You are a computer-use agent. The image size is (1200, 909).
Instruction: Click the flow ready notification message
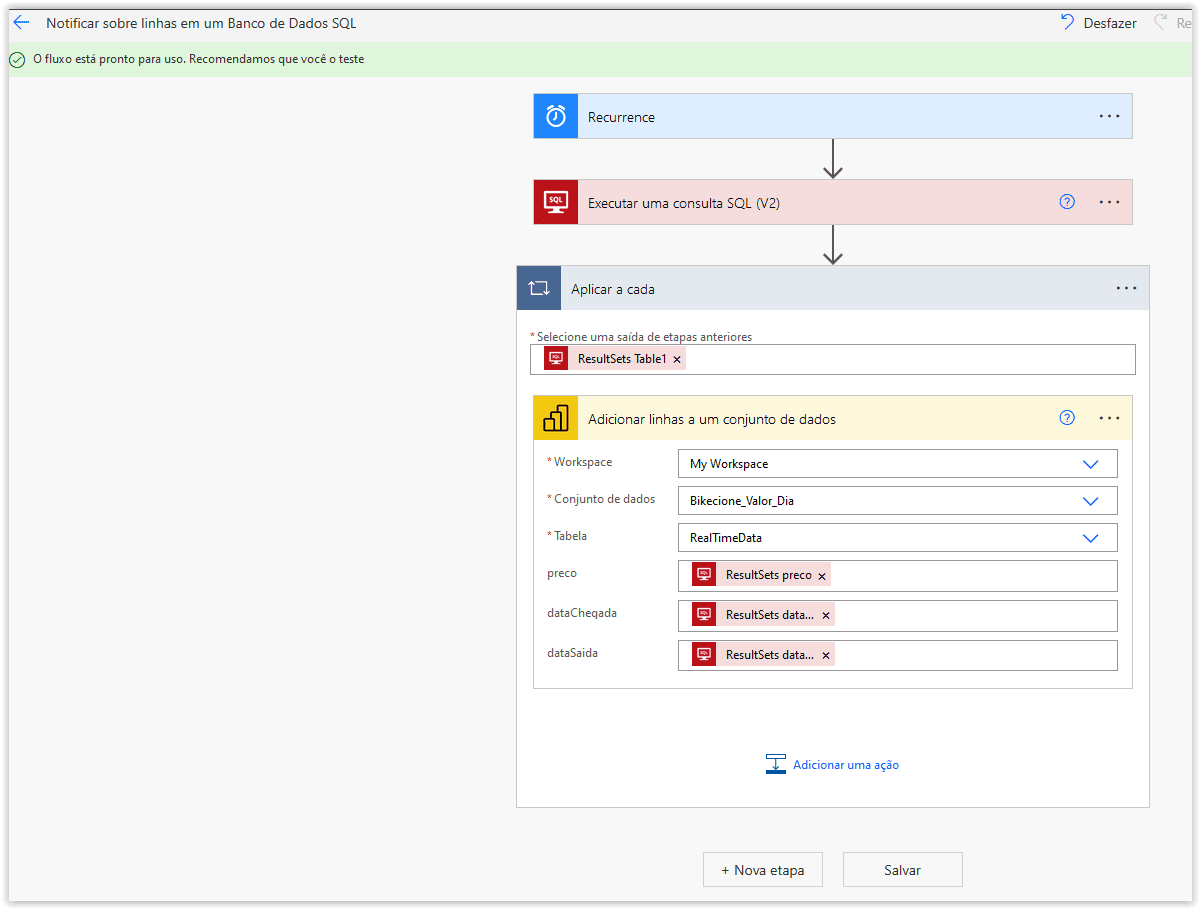198,60
